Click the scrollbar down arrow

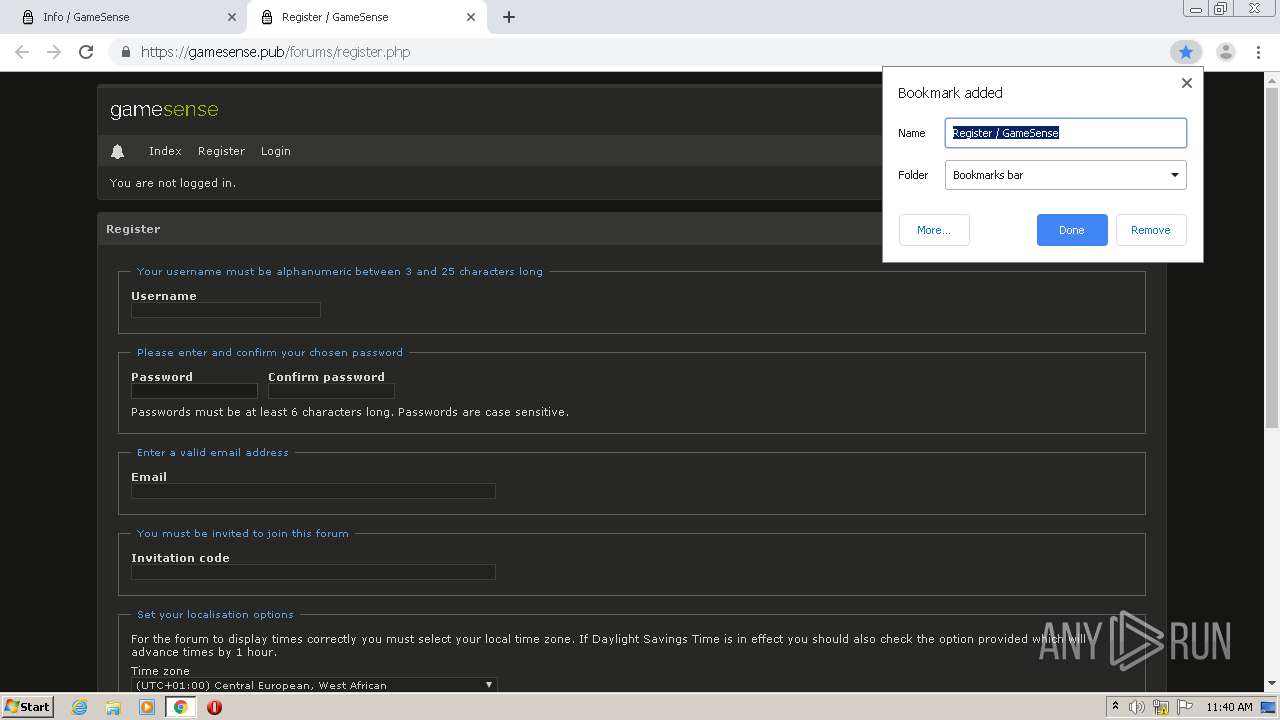click(x=1272, y=684)
